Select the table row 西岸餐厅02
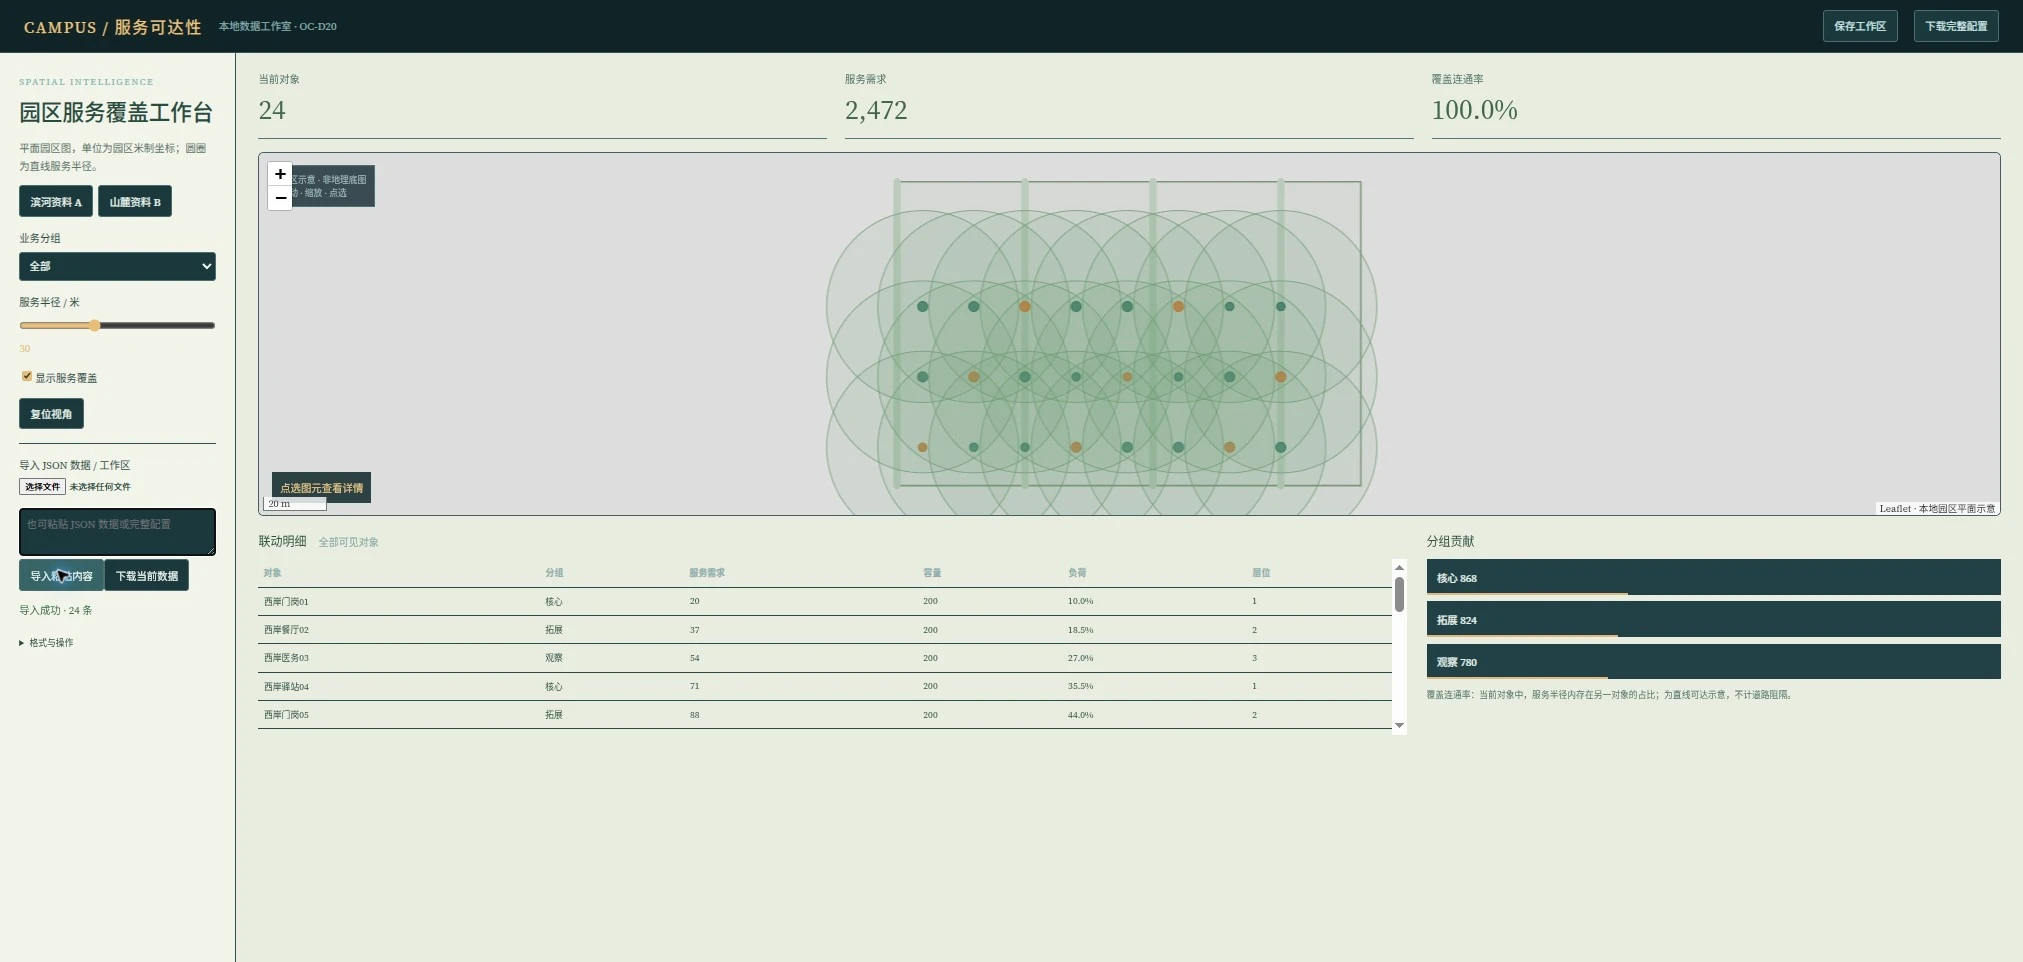Screen dimensions: 2023x962 (x=825, y=630)
